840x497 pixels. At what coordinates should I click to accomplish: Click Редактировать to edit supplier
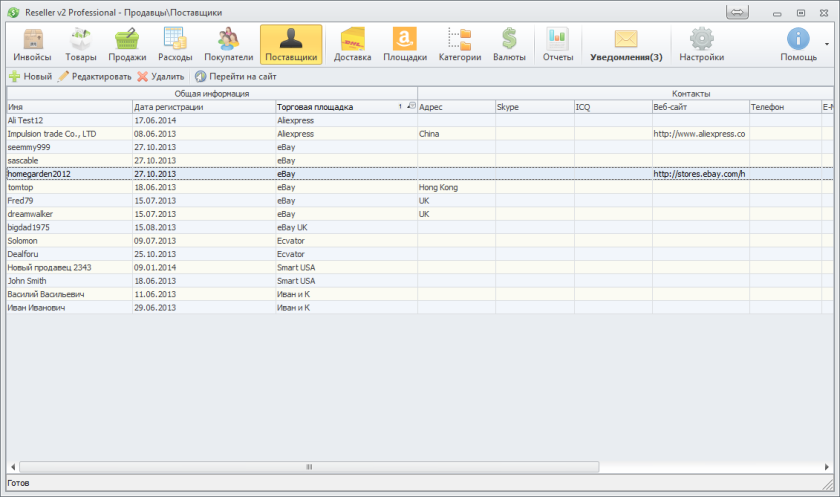point(94,76)
